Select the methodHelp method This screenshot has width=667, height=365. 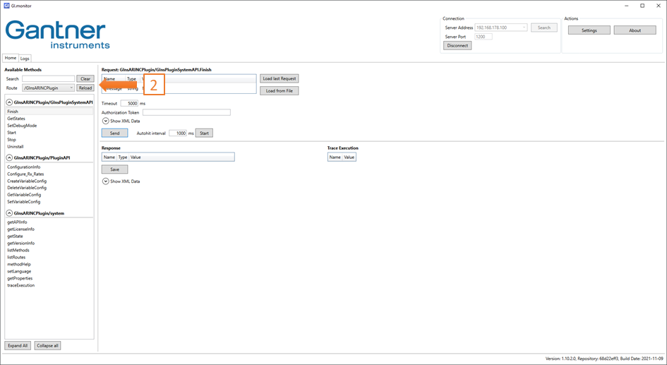tap(19, 264)
